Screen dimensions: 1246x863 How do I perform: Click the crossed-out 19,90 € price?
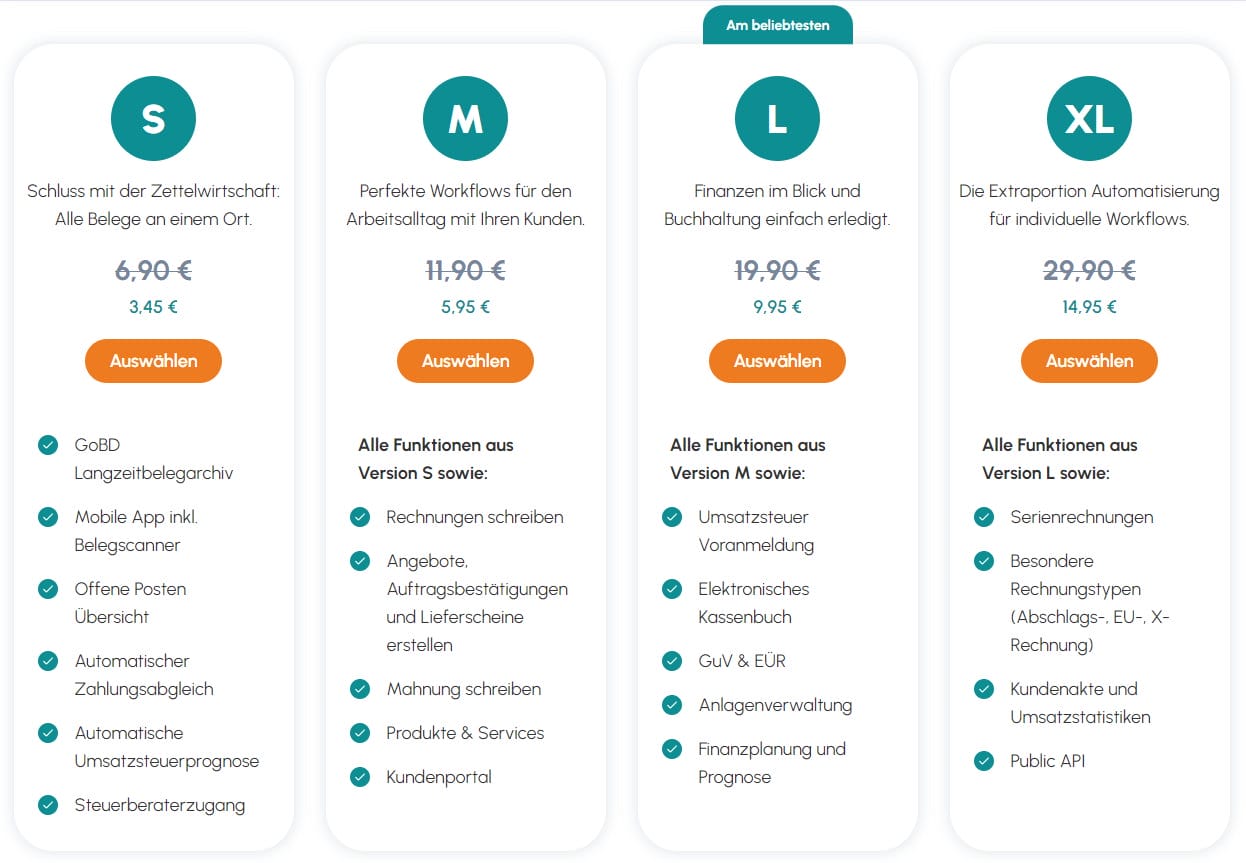pyautogui.click(x=777, y=271)
